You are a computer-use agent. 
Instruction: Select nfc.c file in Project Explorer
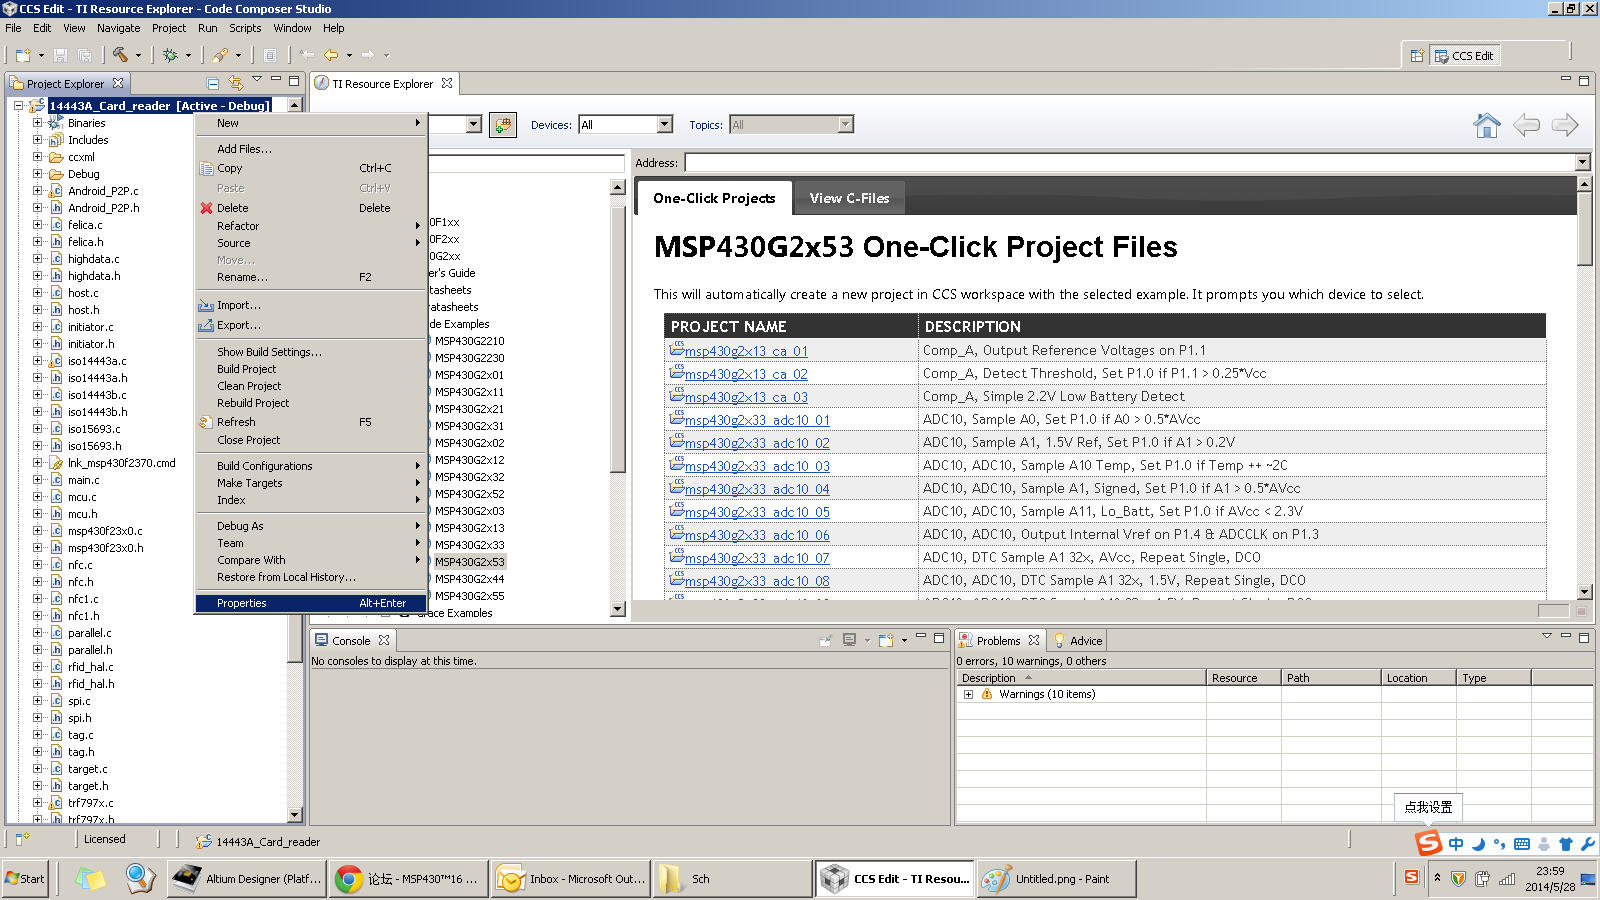80,565
